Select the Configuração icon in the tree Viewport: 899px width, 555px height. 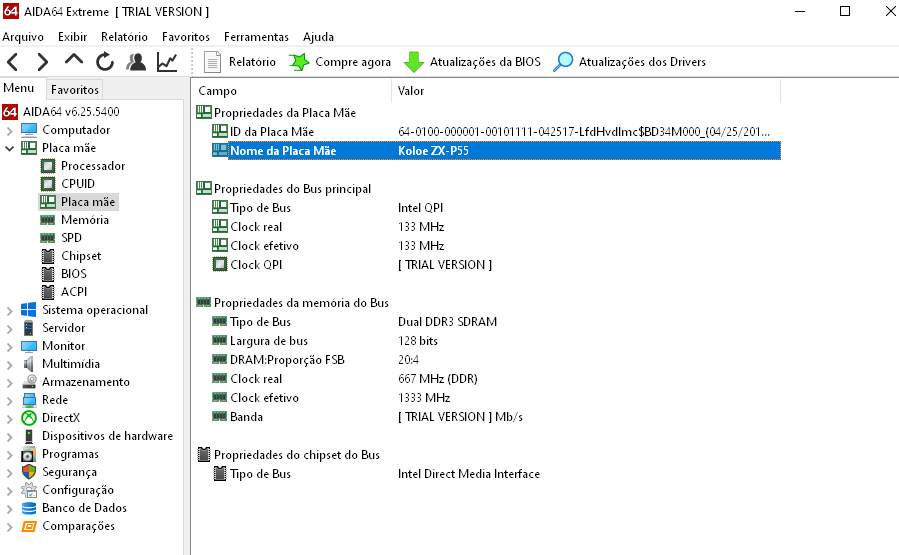pos(29,490)
